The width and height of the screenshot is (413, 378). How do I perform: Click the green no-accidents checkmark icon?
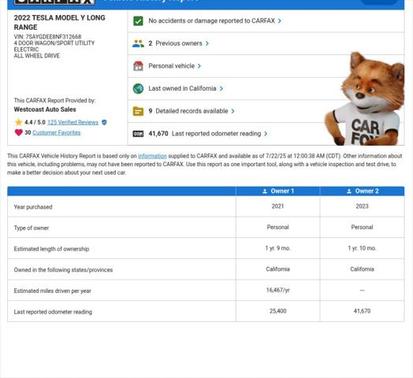tap(138, 21)
